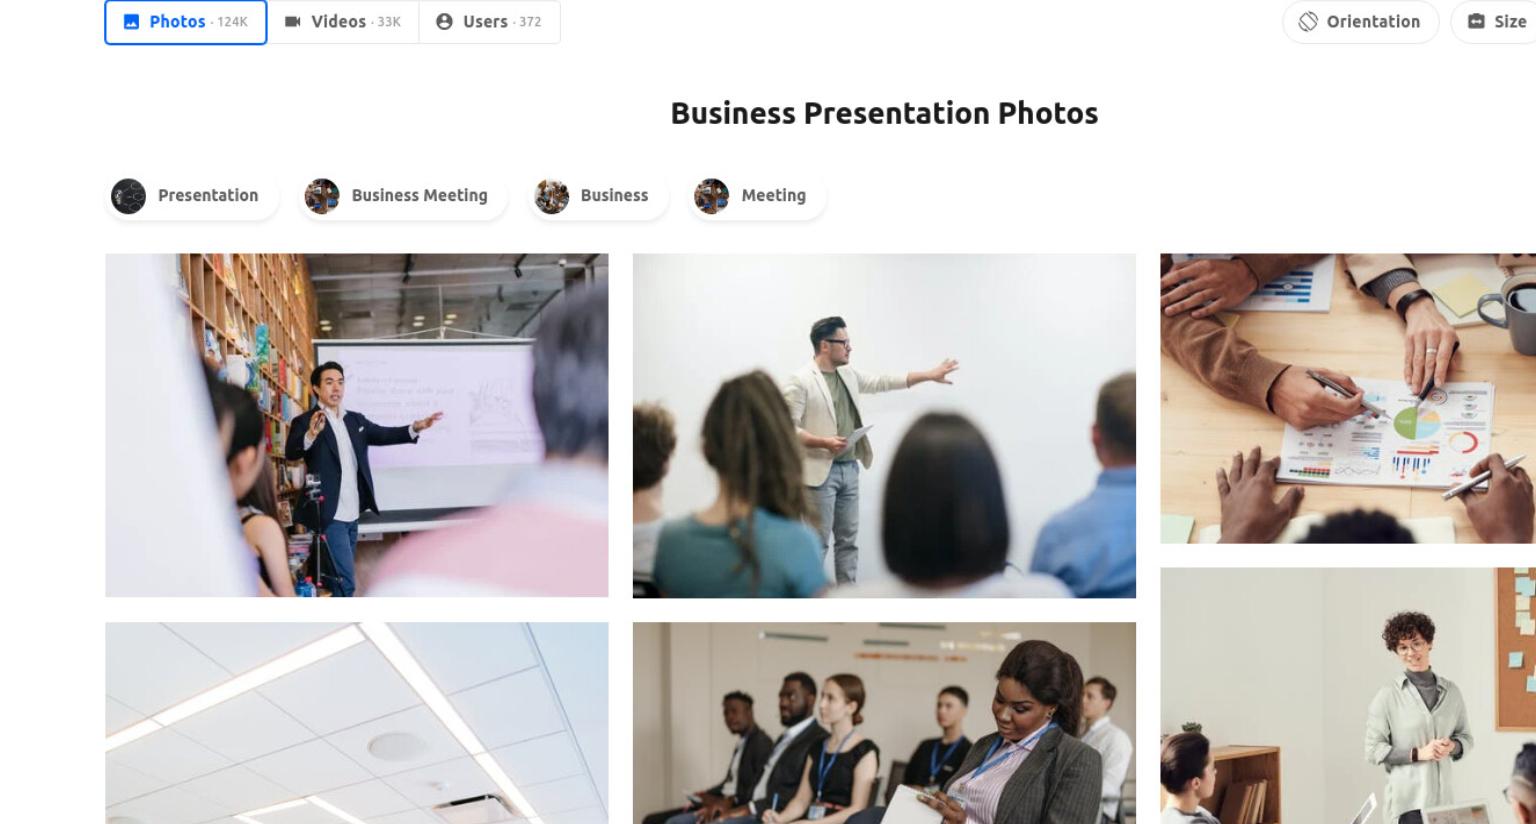Open photo of speaker by projector screen
This screenshot has height=824, width=1536.
click(x=357, y=425)
